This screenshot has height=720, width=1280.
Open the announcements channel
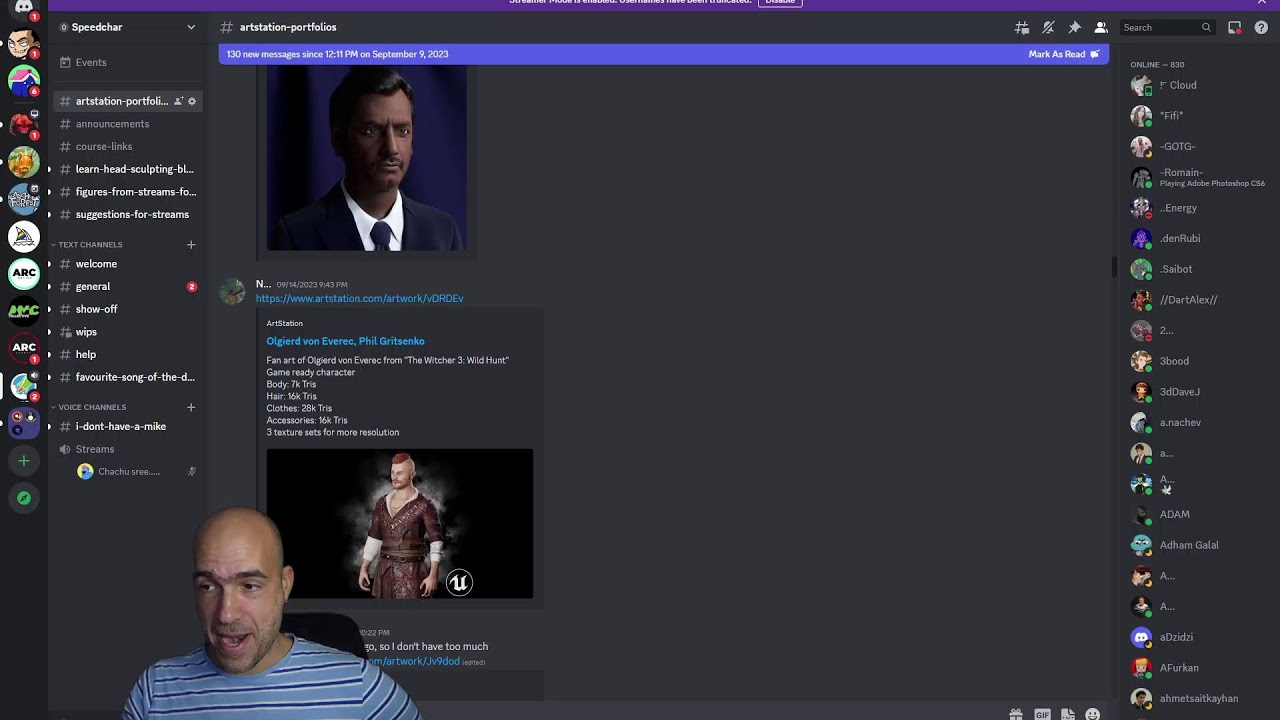[128, 124]
